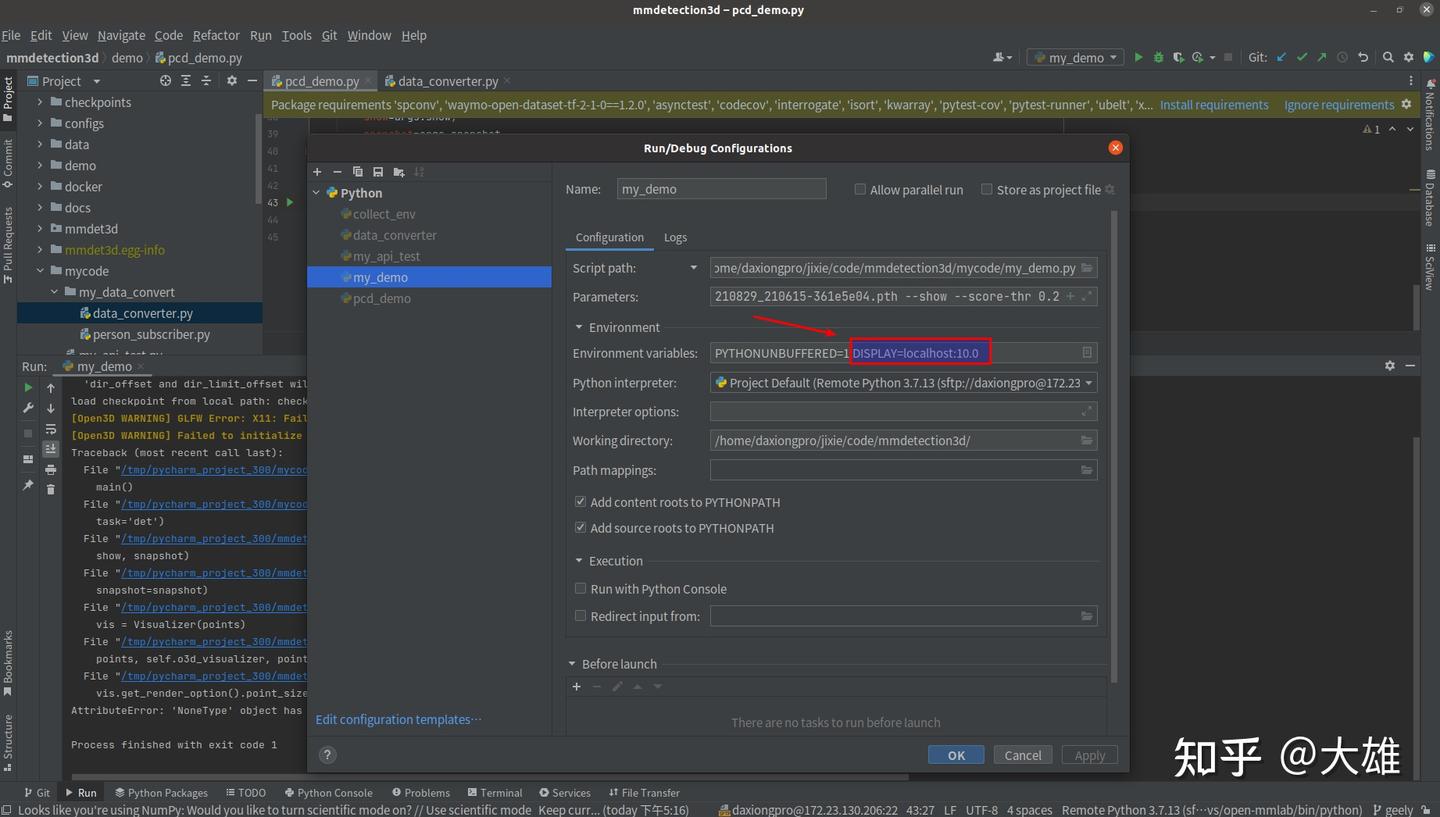
Task: Open environment variables editor icon
Action: coord(1087,353)
